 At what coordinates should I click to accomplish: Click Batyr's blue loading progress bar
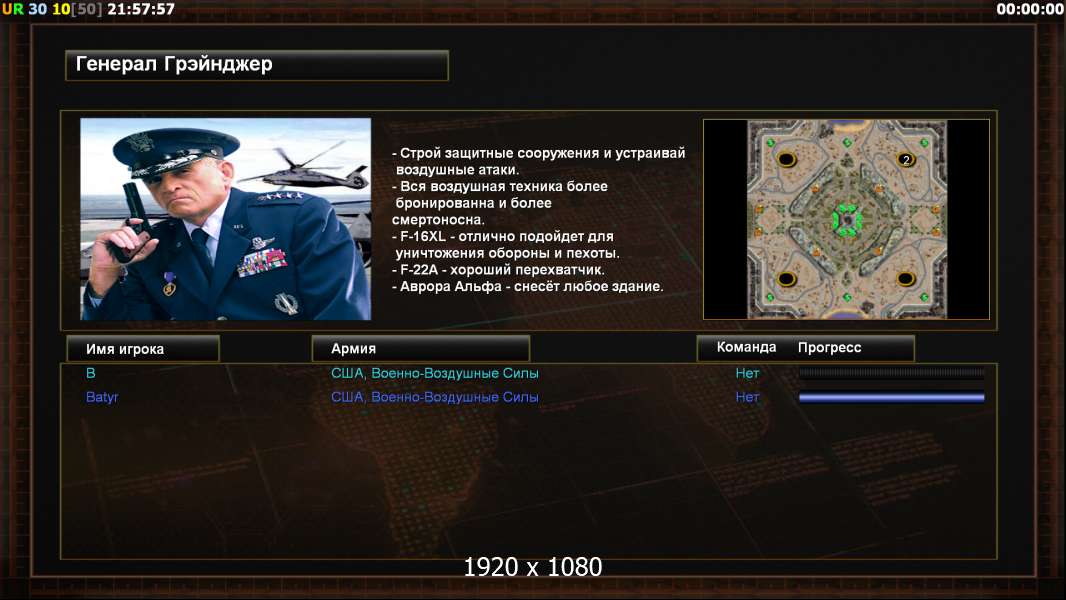pos(892,398)
